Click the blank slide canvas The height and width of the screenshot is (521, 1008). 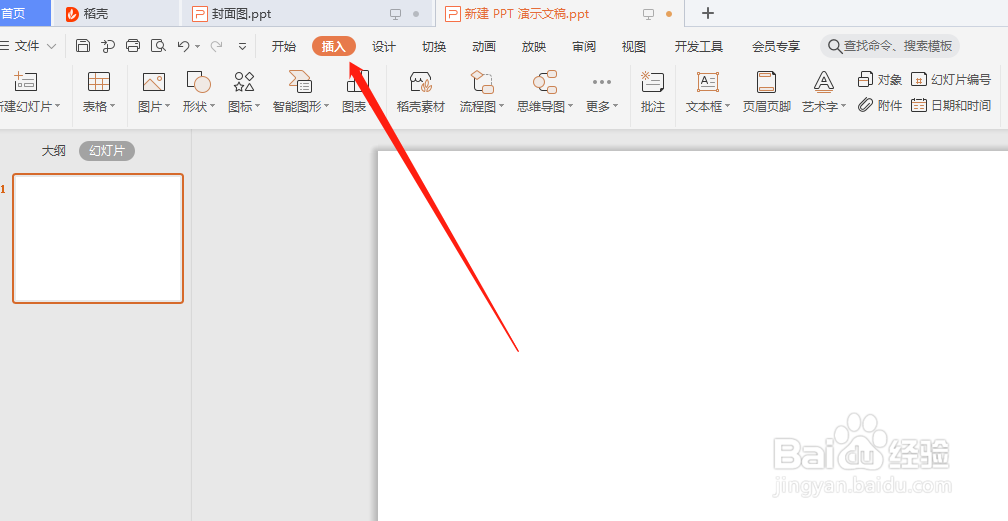[692, 336]
